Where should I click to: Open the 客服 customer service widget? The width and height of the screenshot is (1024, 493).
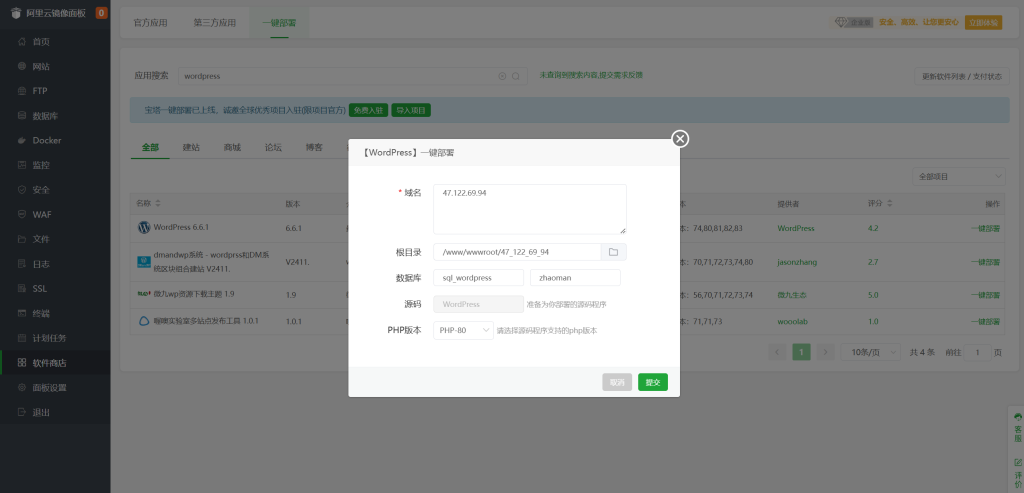click(1017, 427)
